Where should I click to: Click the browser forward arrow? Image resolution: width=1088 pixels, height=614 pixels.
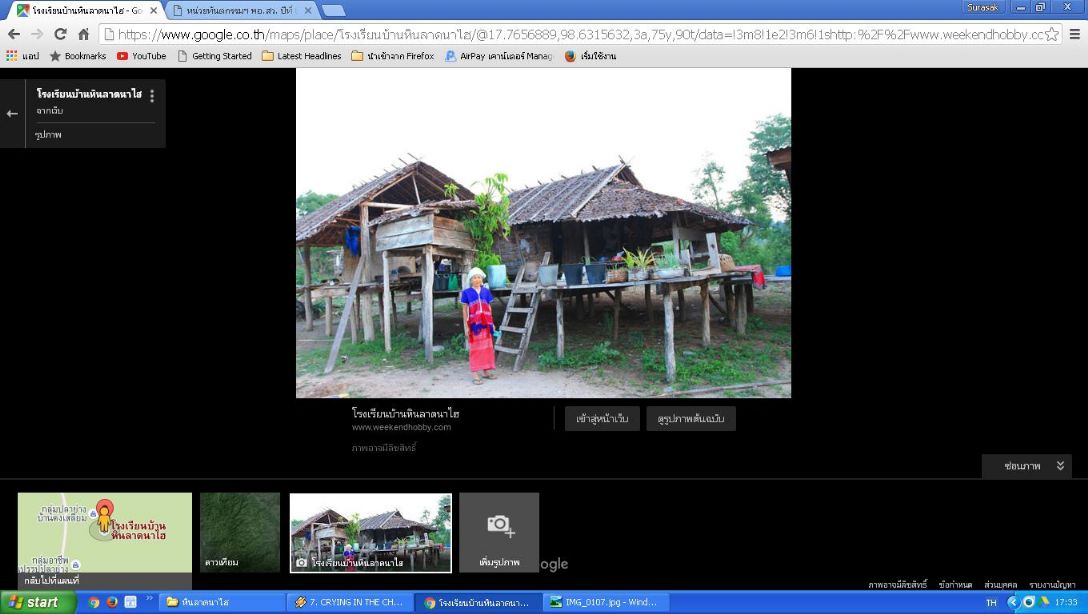37,34
